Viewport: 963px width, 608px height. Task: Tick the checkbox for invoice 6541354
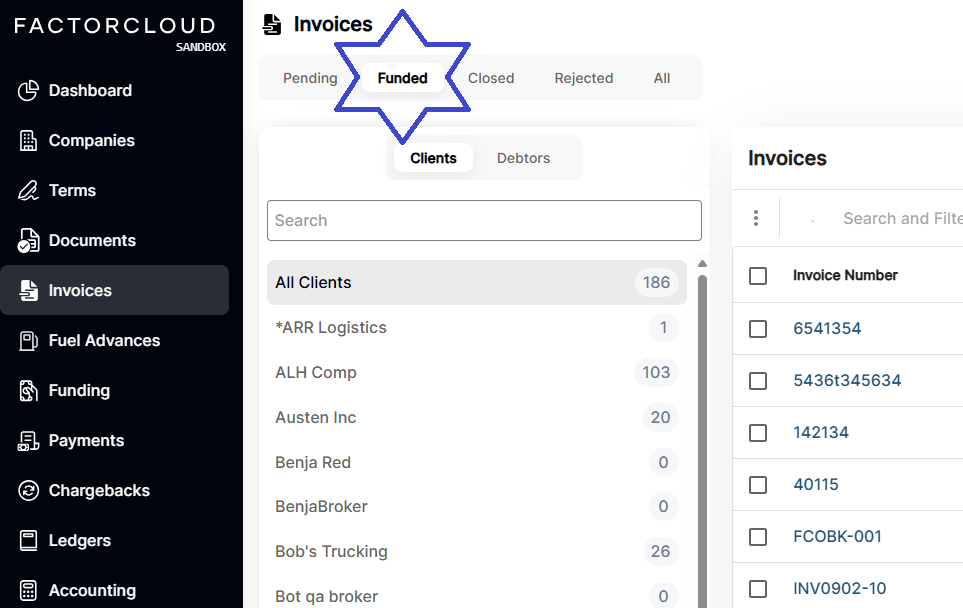pyautogui.click(x=758, y=329)
